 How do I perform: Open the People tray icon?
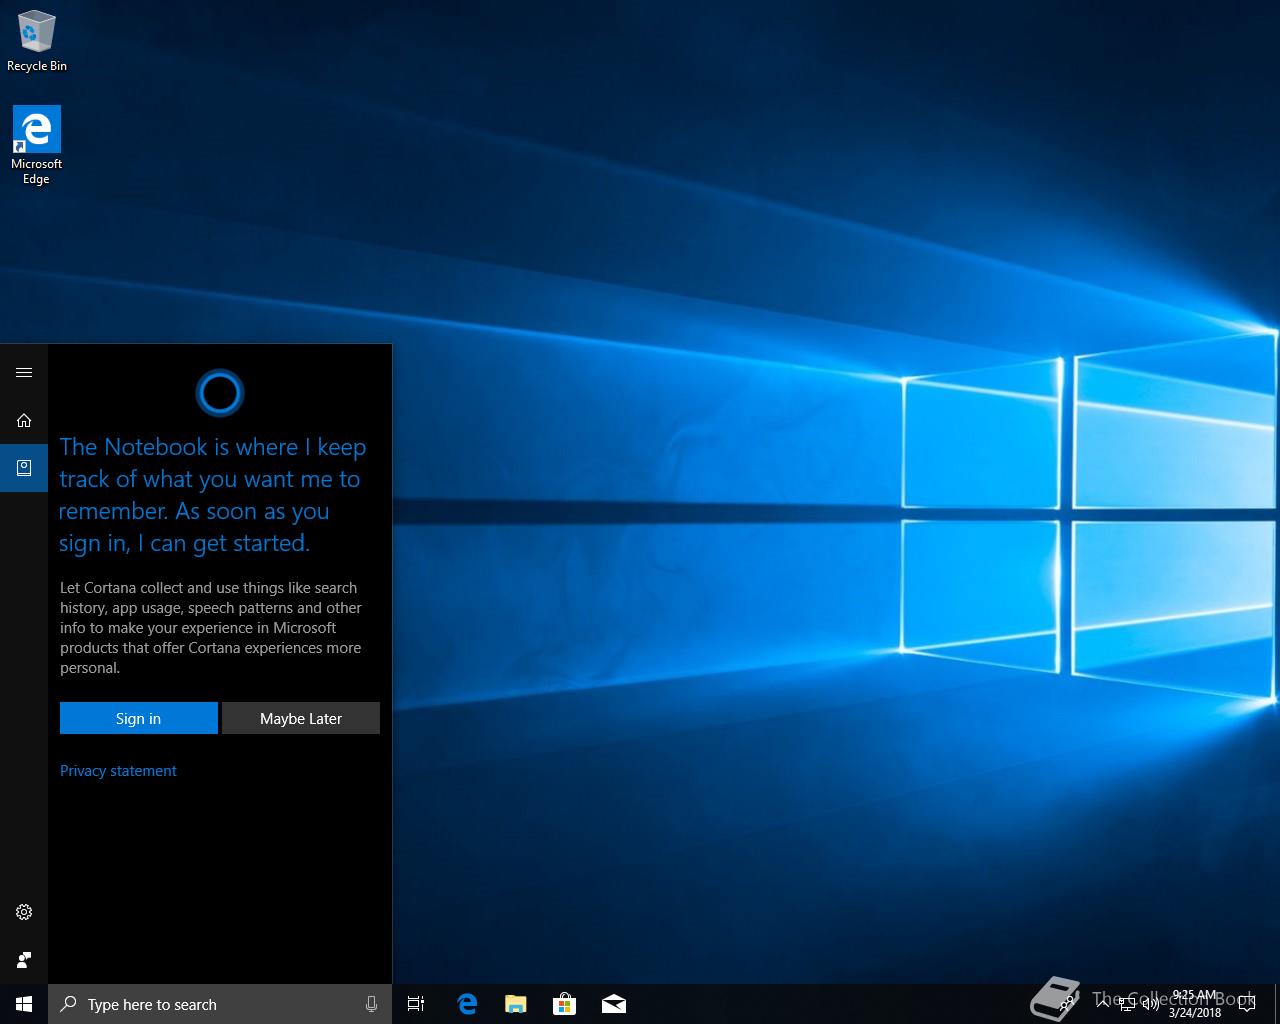1066,1004
